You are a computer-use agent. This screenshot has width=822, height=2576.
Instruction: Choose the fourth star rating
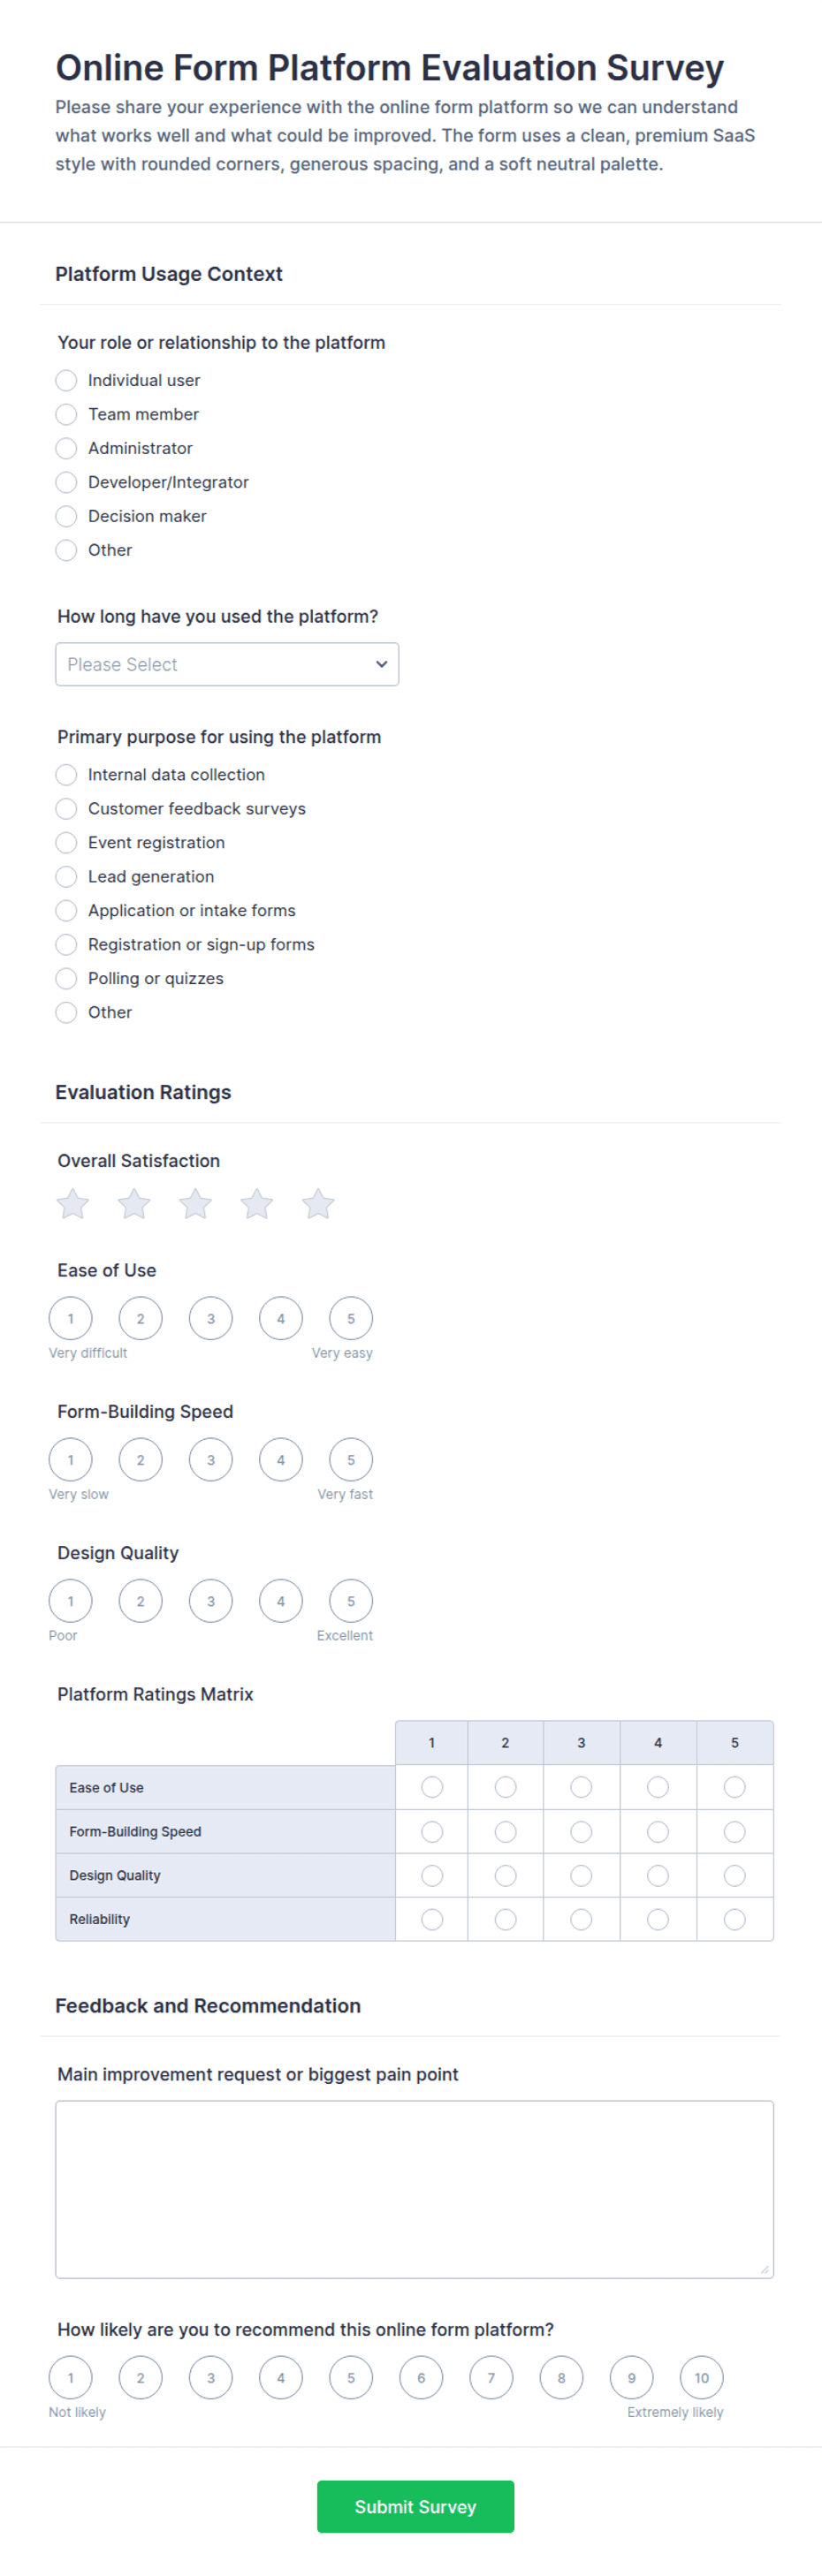coord(257,1204)
